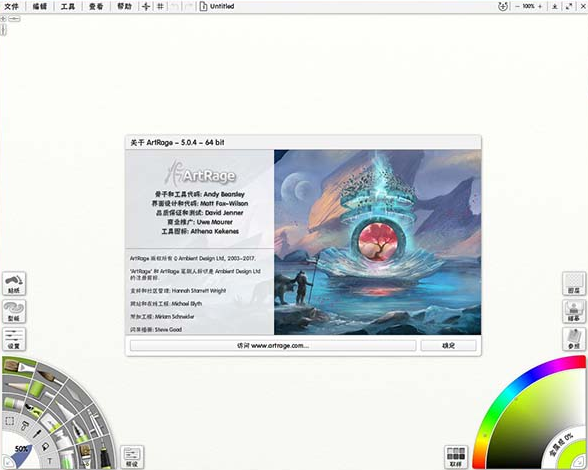Pick the Text tool marked T
The height and width of the screenshot is (470, 588).
50,461
